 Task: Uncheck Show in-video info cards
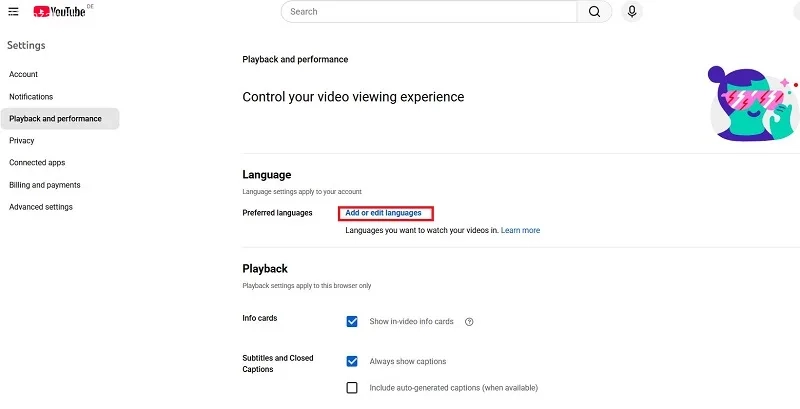(352, 321)
